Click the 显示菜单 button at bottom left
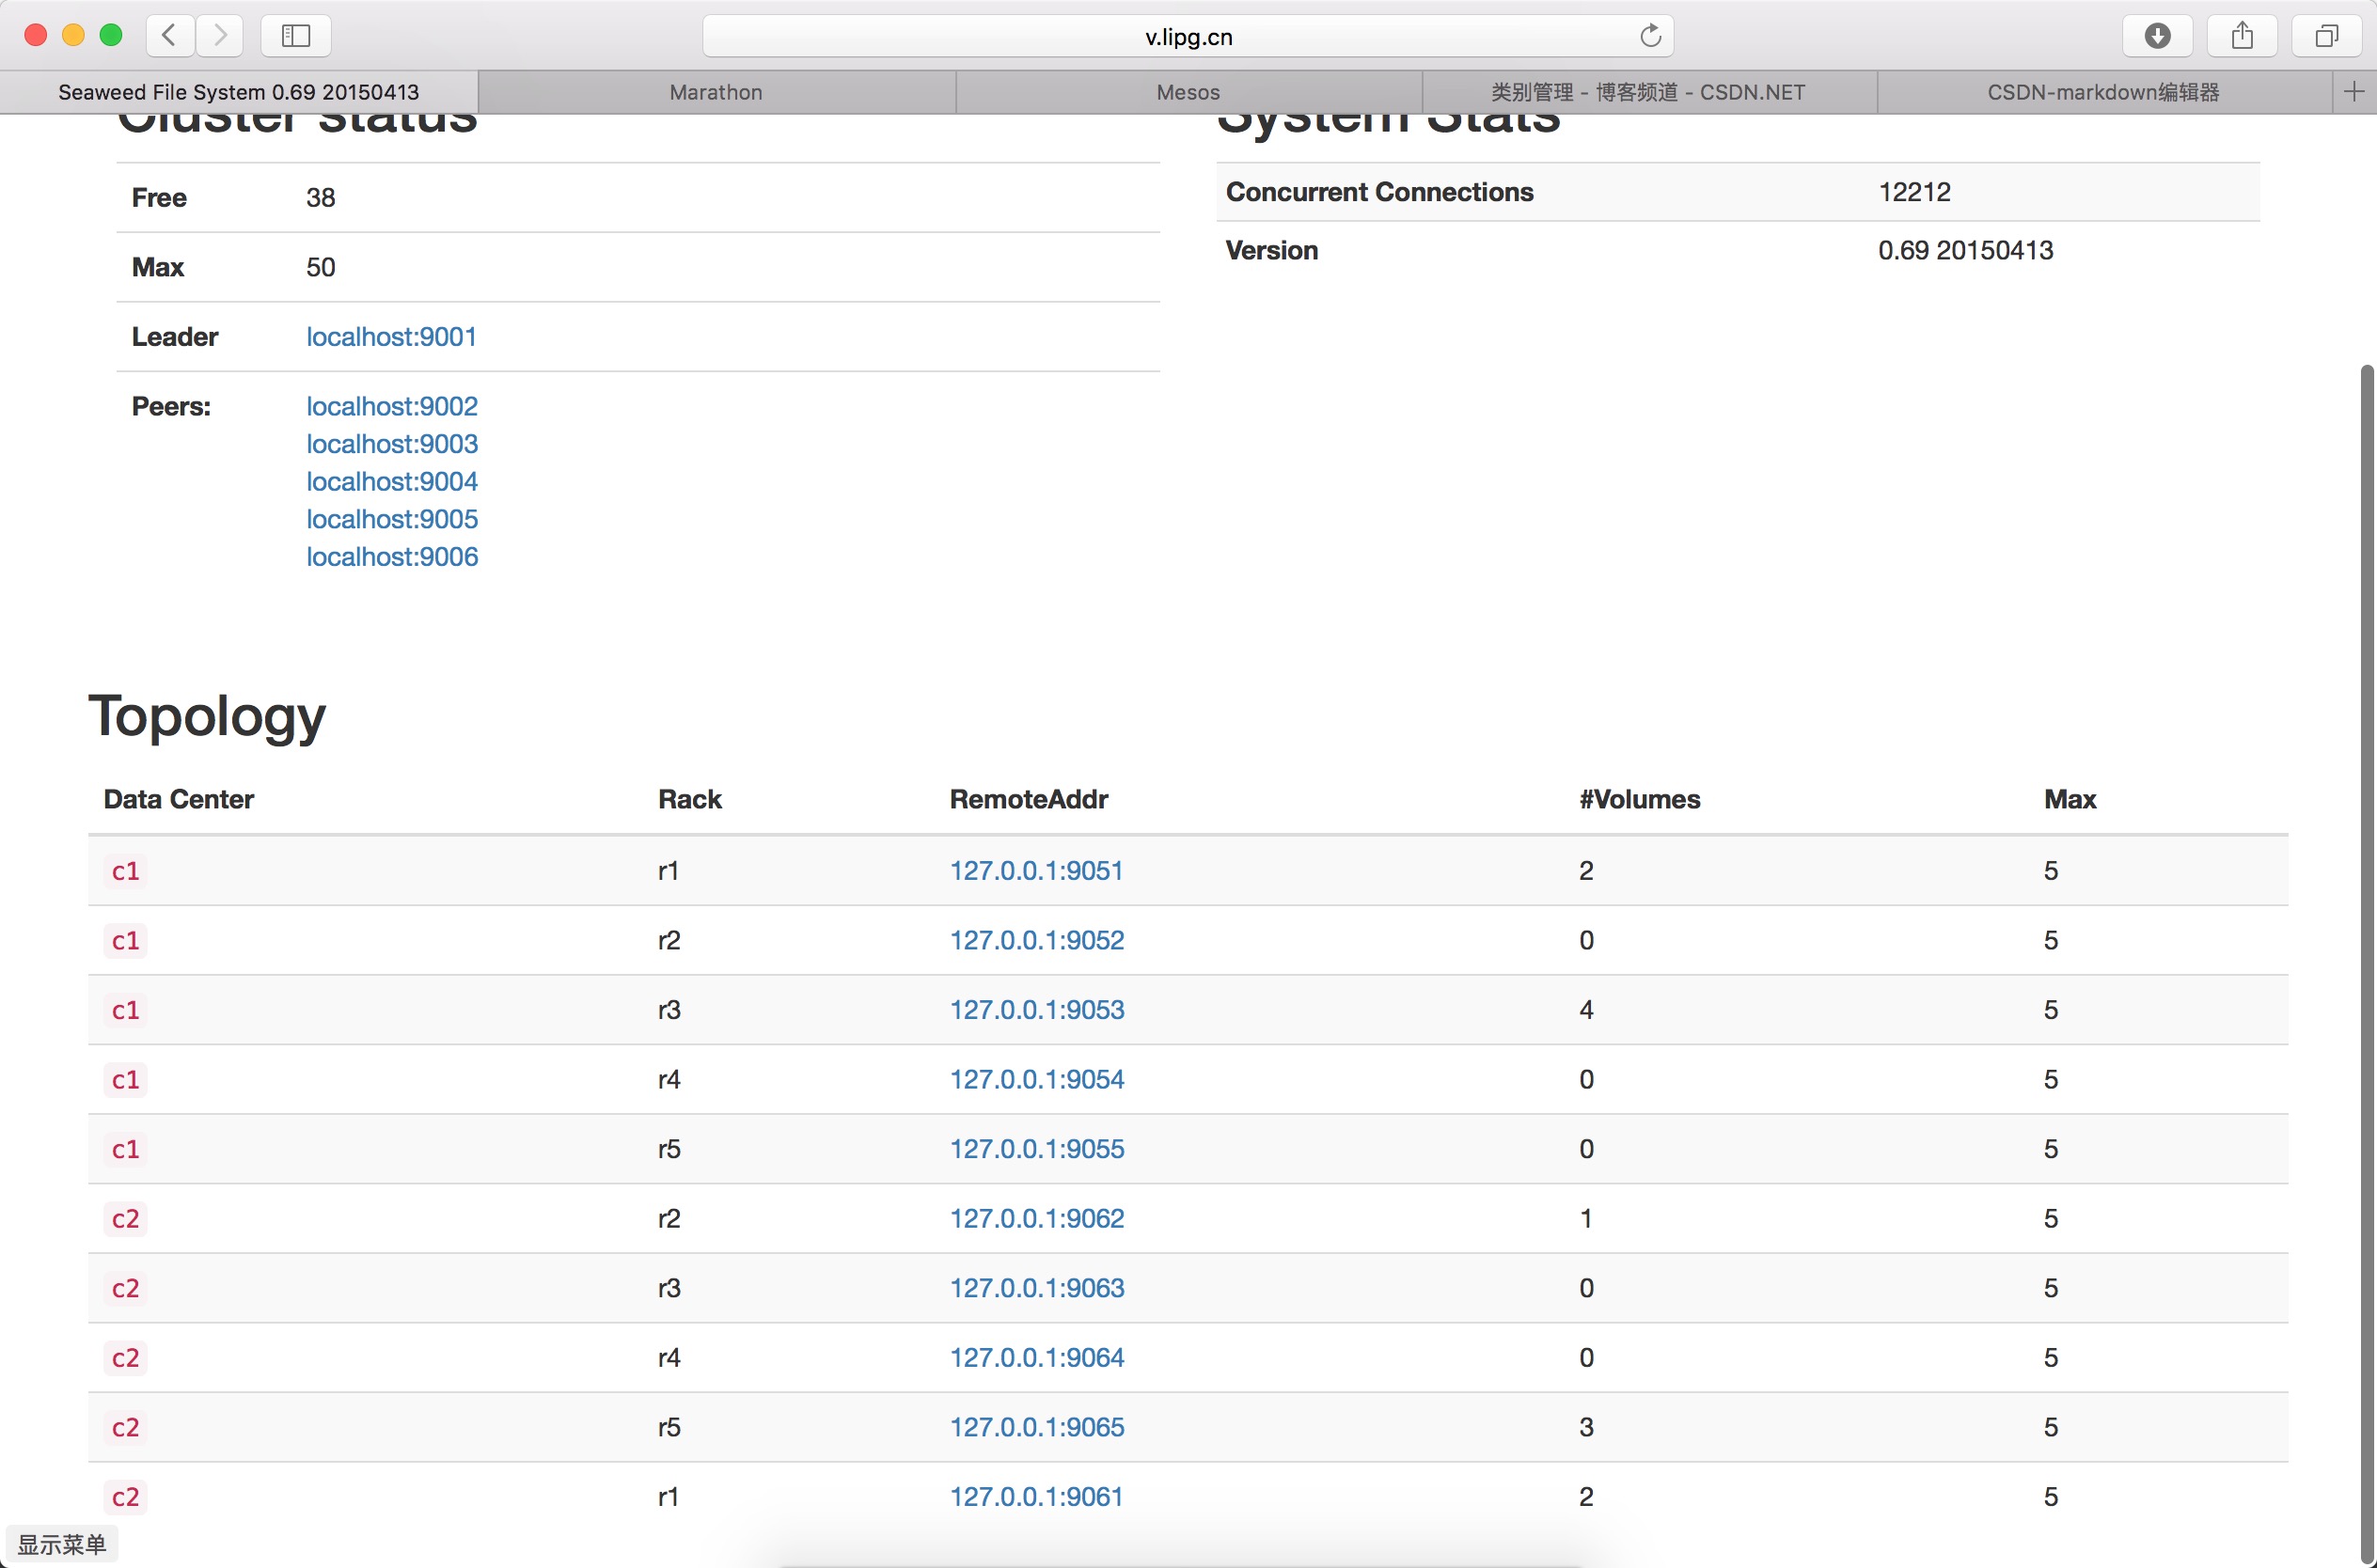2377x1568 pixels. pyautogui.click(x=62, y=1545)
